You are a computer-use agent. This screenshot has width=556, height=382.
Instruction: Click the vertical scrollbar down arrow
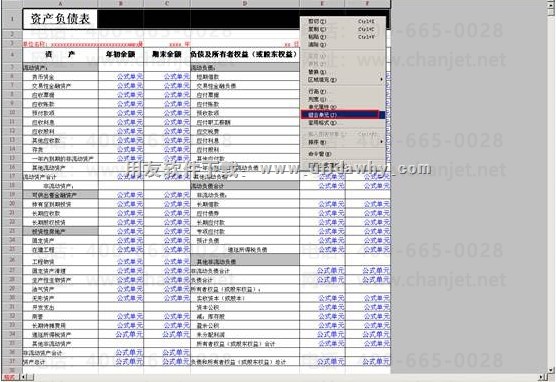point(551,370)
